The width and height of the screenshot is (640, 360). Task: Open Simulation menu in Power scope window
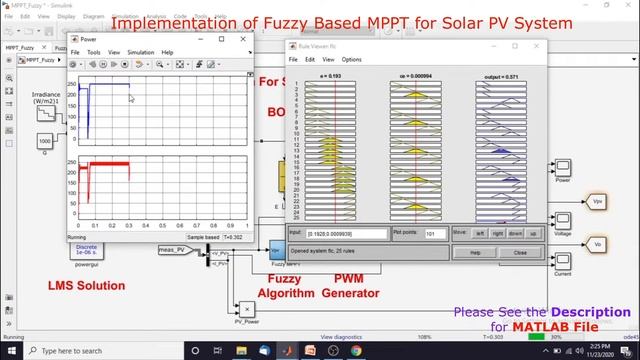(x=140, y=52)
